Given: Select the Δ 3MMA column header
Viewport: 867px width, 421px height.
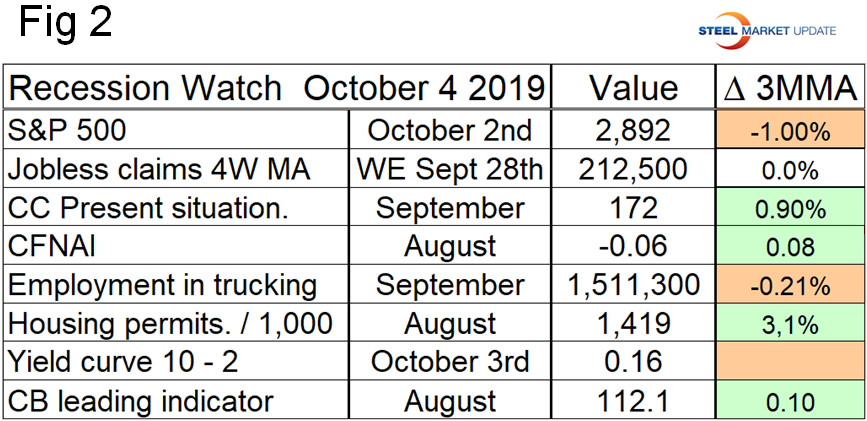Looking at the screenshot, I should coord(790,89).
